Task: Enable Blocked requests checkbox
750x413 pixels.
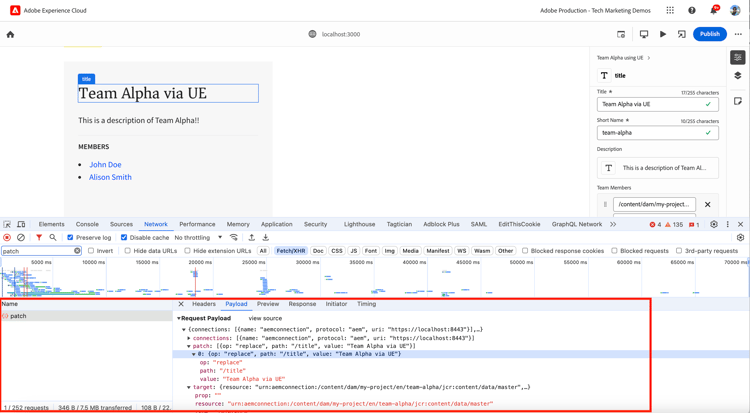Action: (x=614, y=251)
